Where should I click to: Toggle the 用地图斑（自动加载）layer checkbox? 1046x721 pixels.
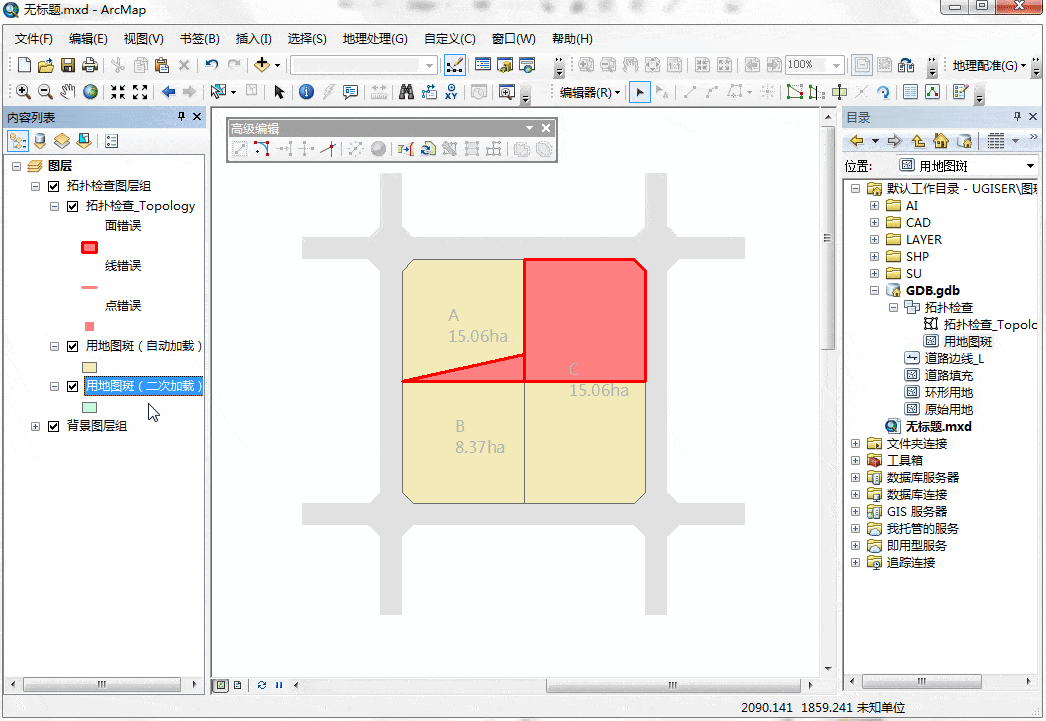(x=73, y=346)
